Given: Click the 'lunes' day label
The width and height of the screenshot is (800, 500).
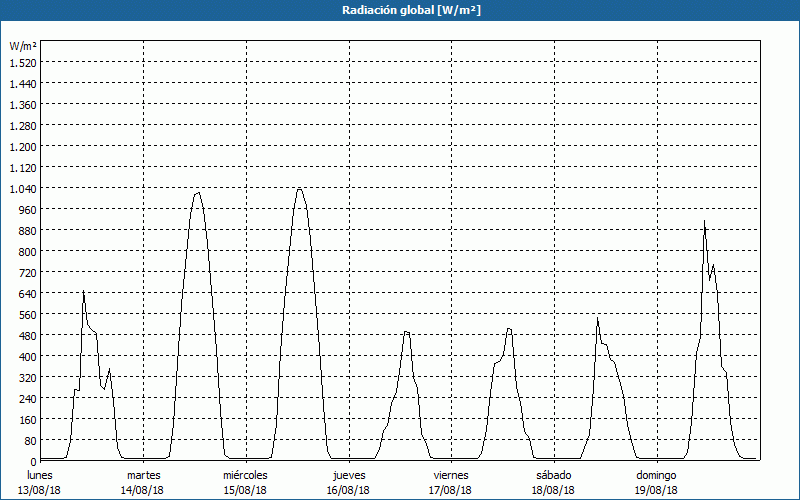Looking at the screenshot, I should (40, 475).
